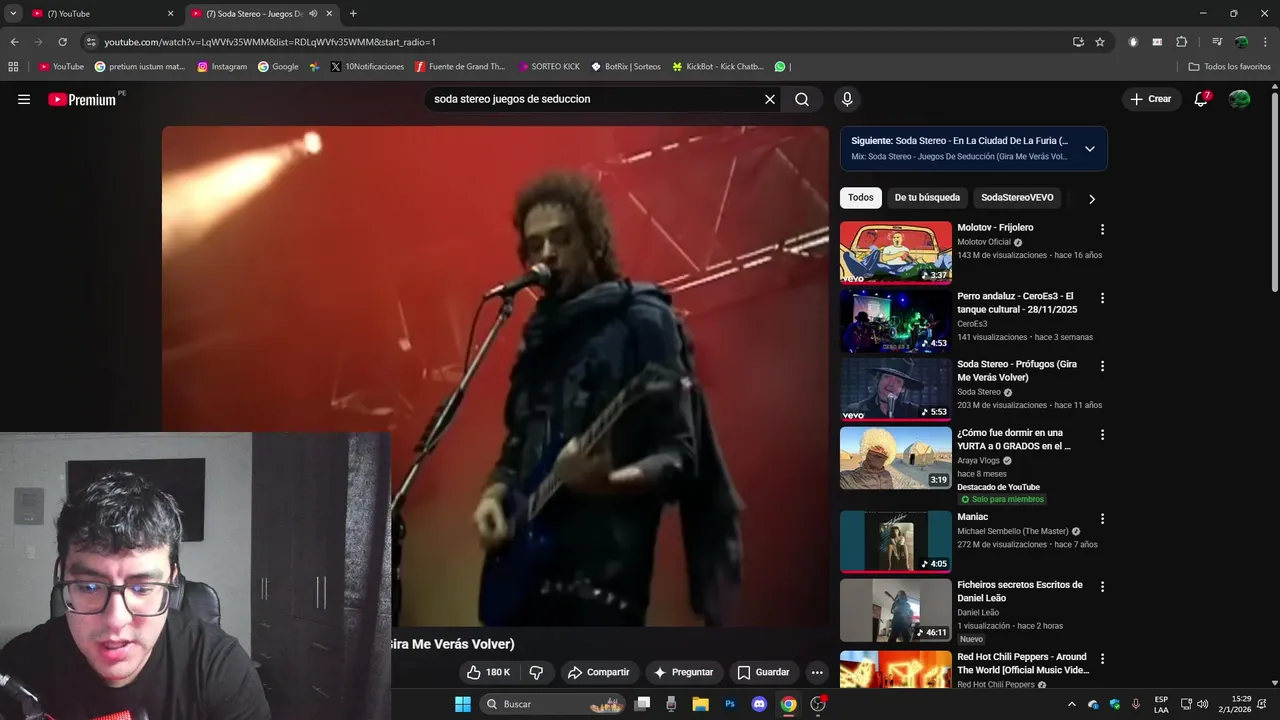Screen dimensions: 1280x720
Task: Open the YouTube guide hamburger menu
Action: click(x=24, y=99)
